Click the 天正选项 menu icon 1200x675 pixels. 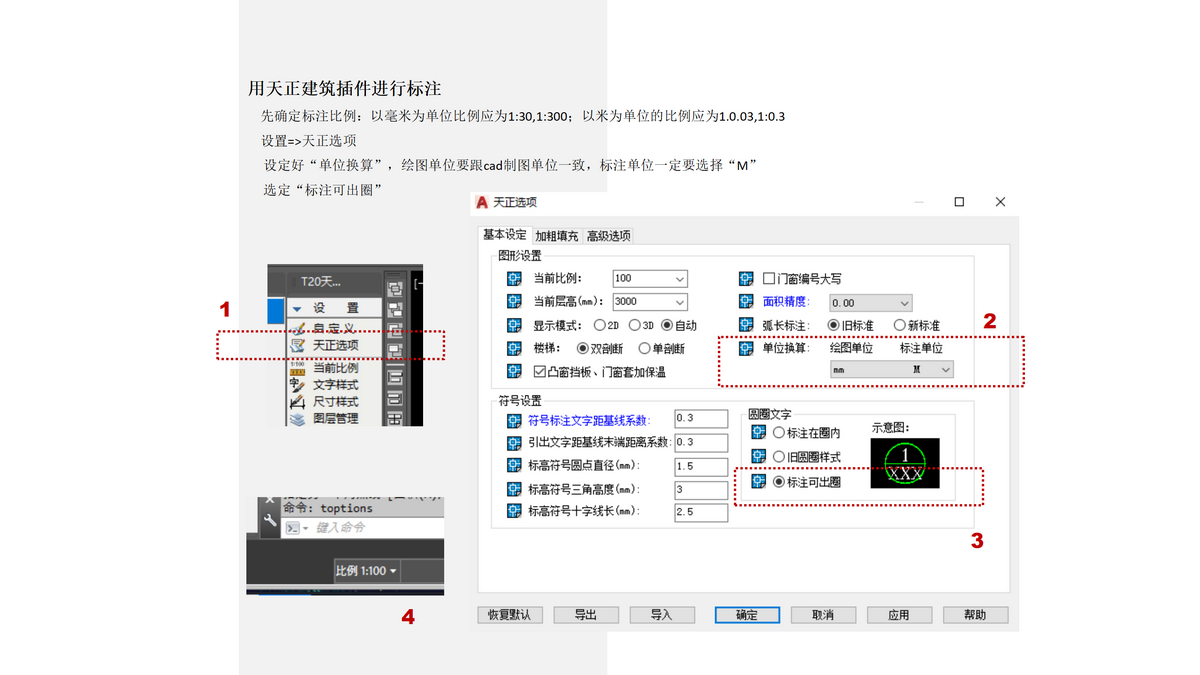tap(296, 346)
